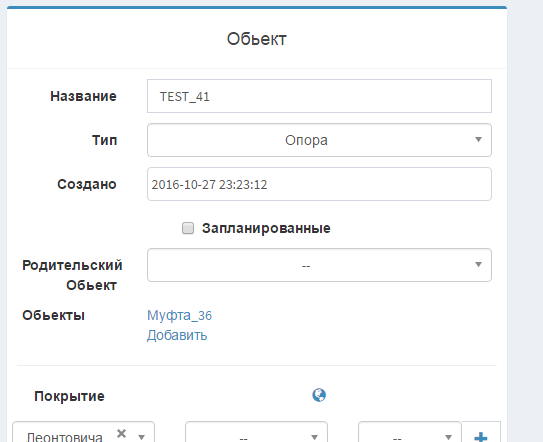Open the map globe icon beside Покрытие
The width and height of the screenshot is (543, 442).
[x=319, y=395]
